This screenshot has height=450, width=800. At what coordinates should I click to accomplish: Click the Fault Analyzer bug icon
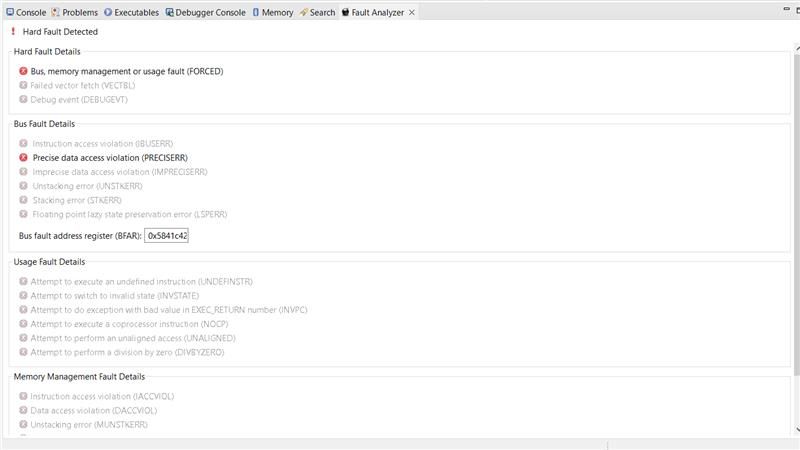[x=345, y=12]
